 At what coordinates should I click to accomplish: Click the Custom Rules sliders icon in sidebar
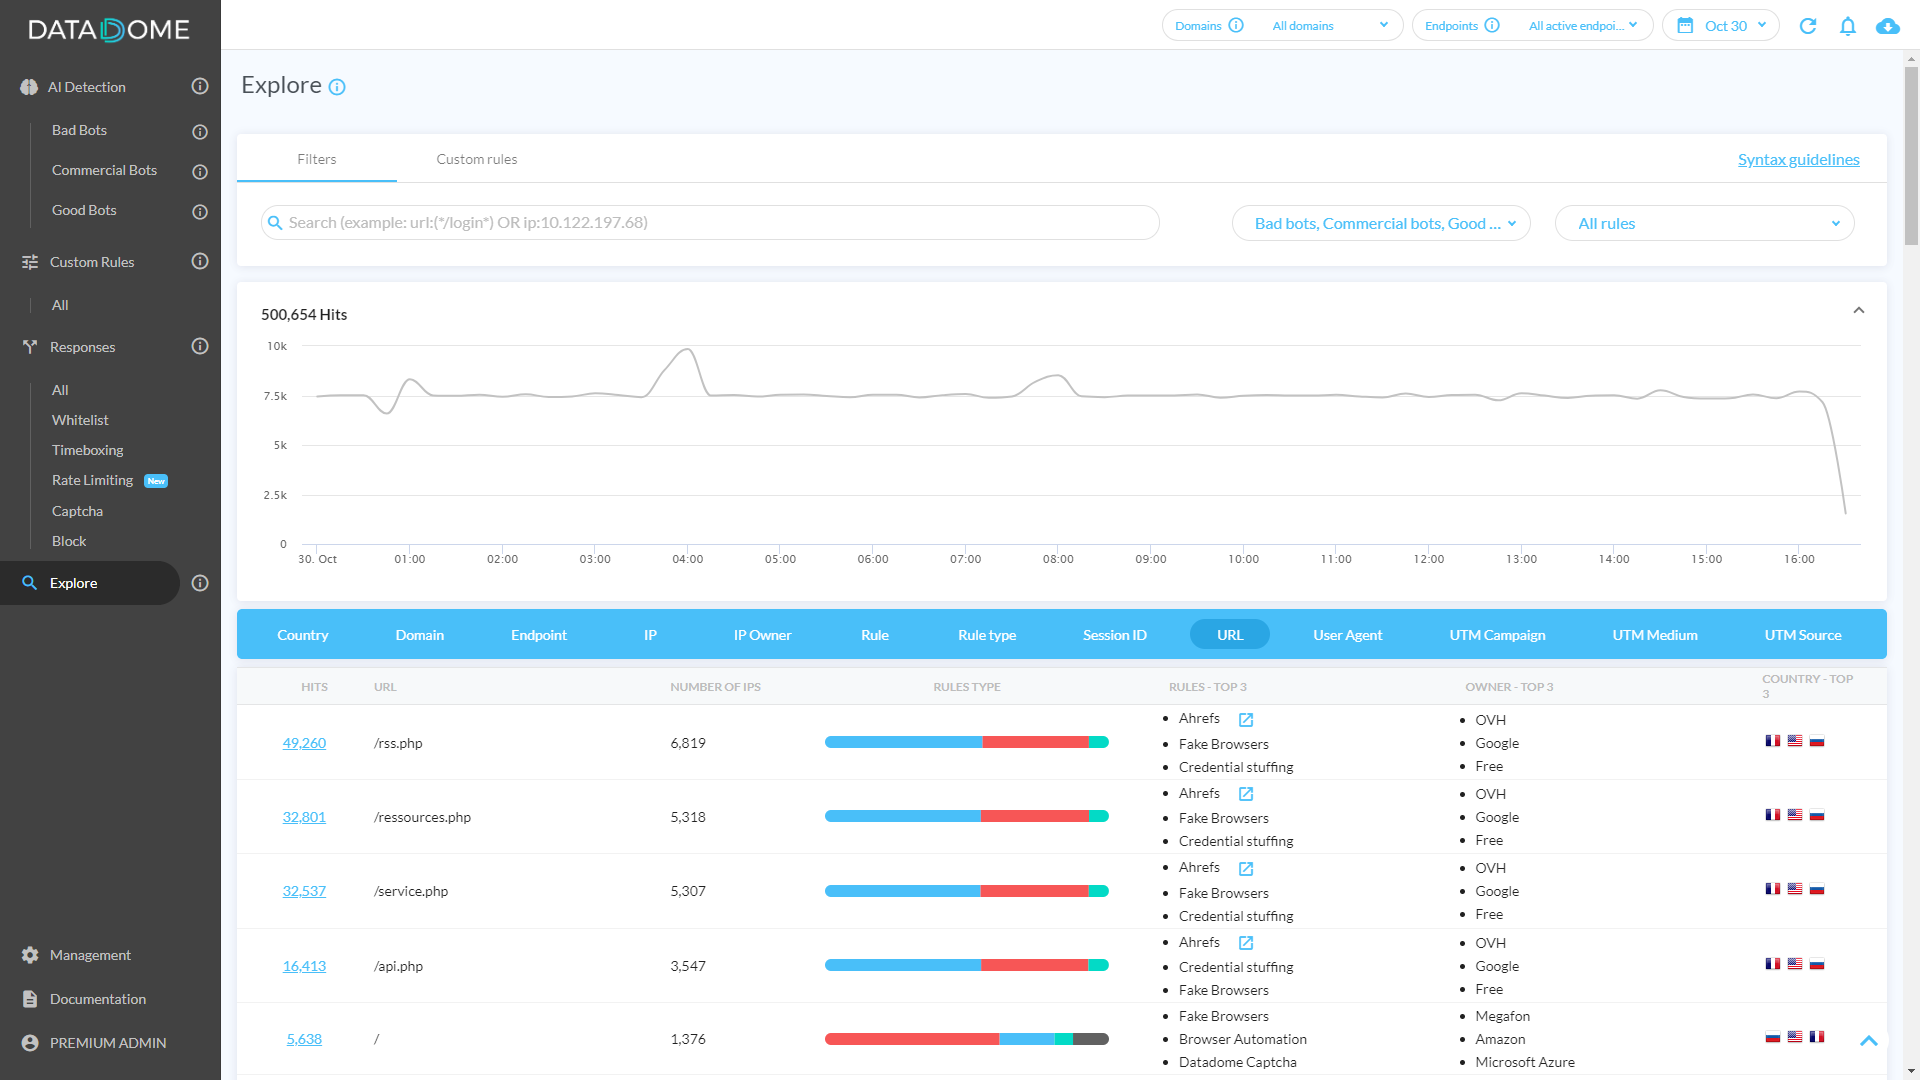(28, 261)
